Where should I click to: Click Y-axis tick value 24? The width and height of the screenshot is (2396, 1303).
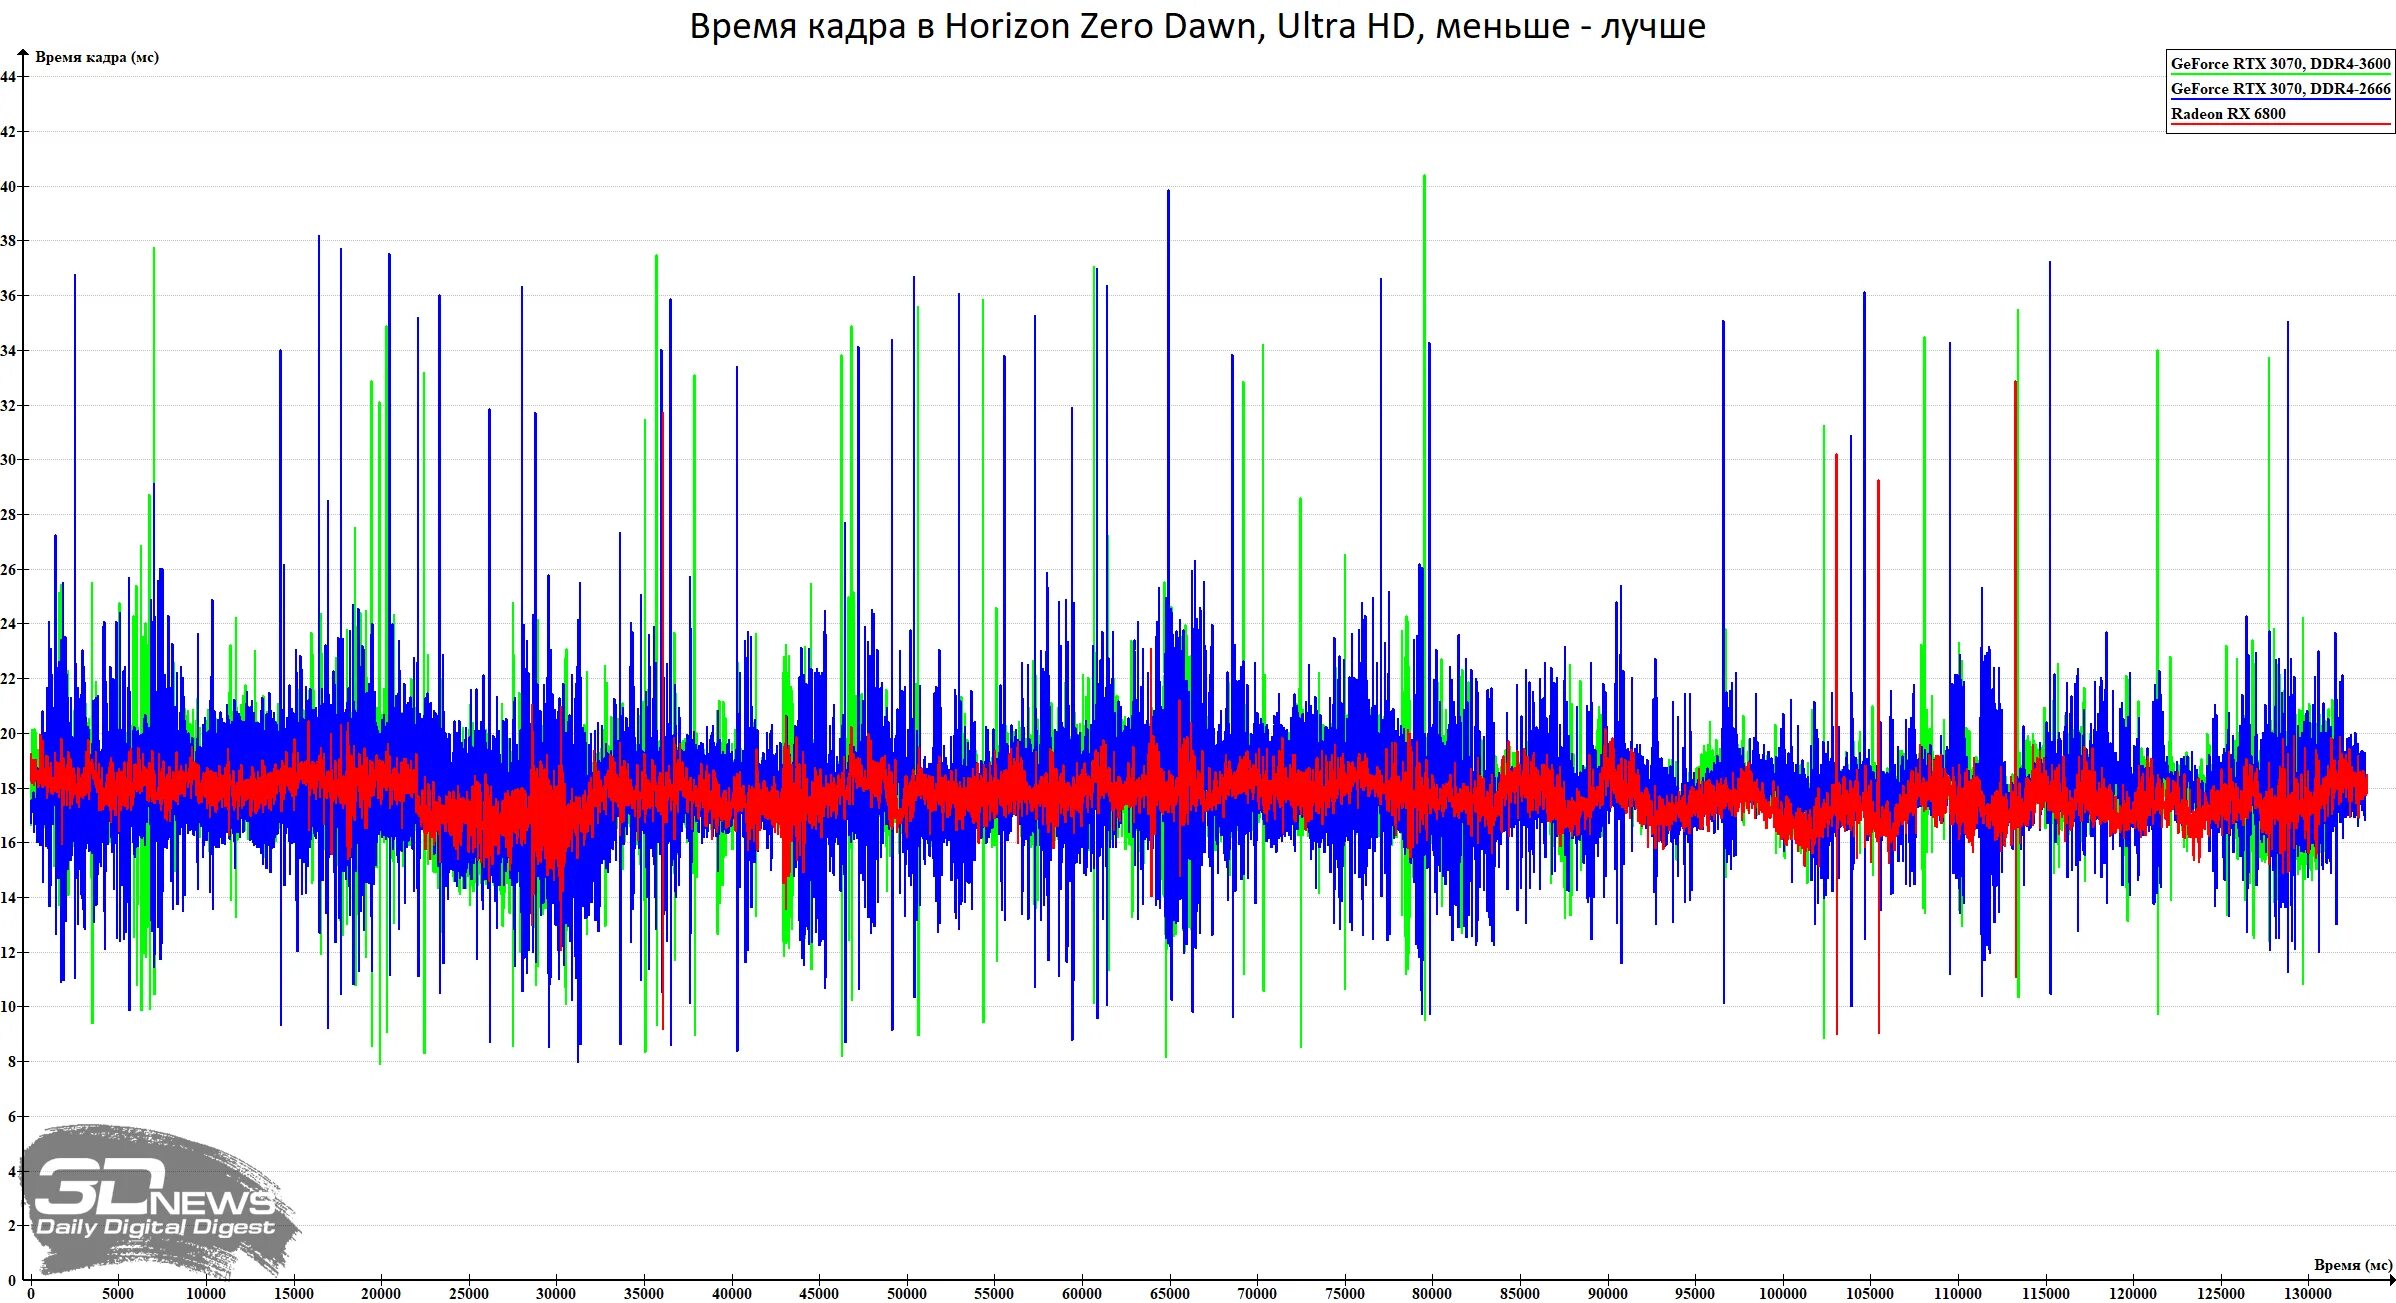click(x=8, y=624)
